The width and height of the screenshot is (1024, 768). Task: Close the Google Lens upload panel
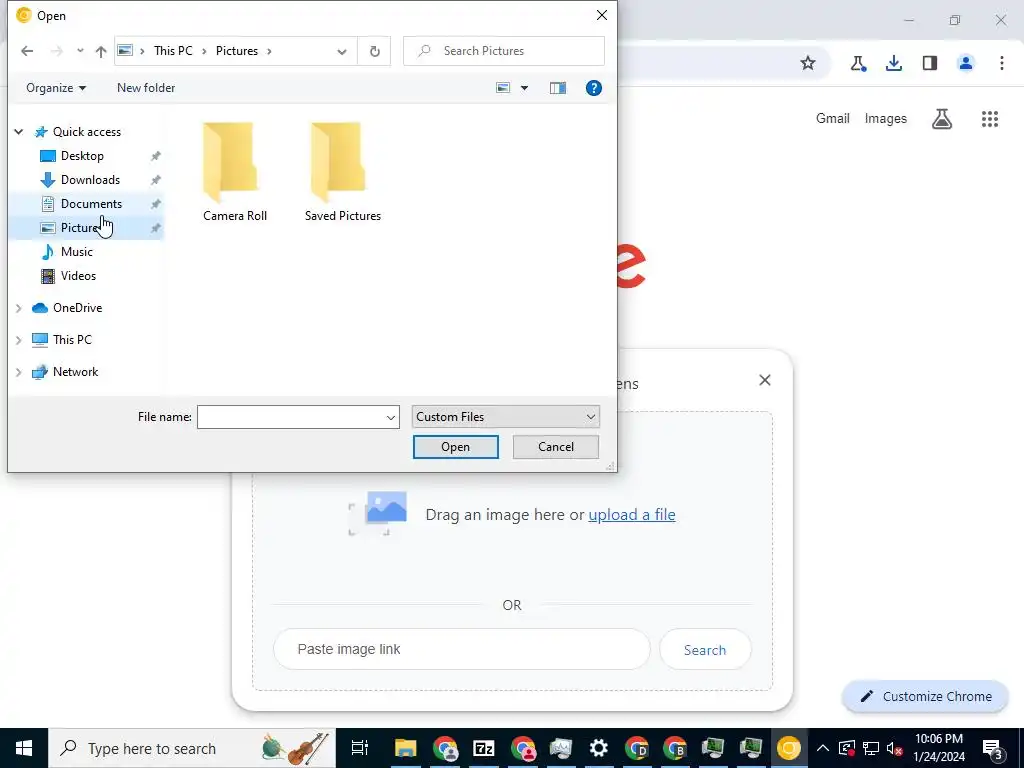(x=765, y=380)
